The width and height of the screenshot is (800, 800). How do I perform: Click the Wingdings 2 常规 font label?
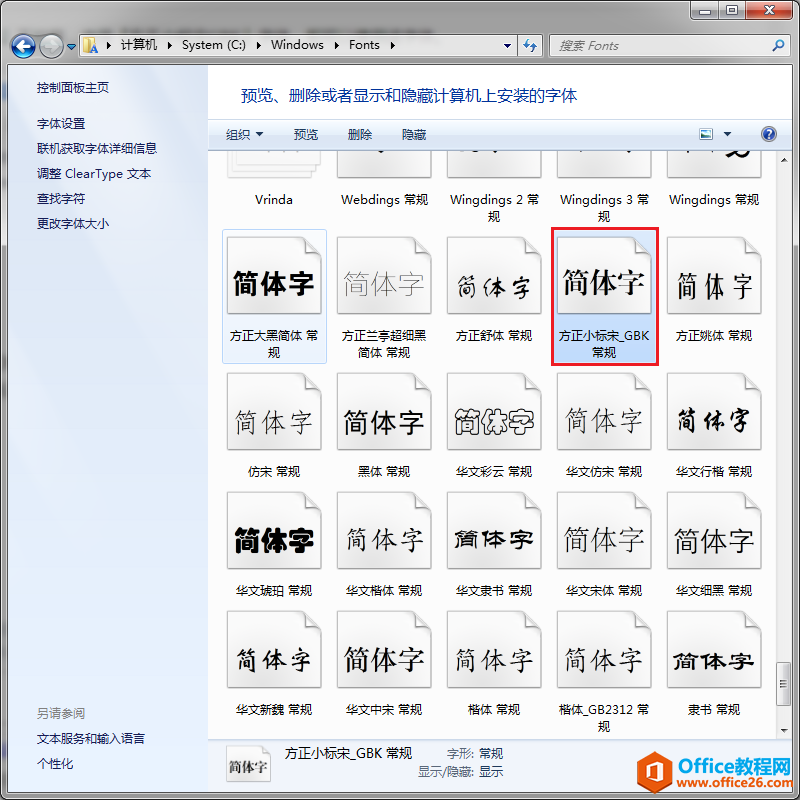click(494, 208)
